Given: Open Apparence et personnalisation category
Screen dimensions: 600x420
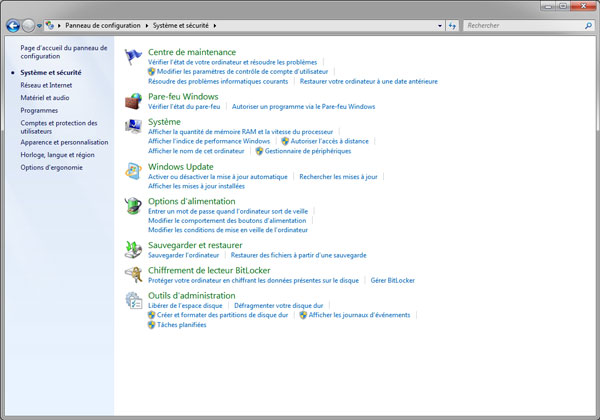Looking at the screenshot, I should coord(64,142).
